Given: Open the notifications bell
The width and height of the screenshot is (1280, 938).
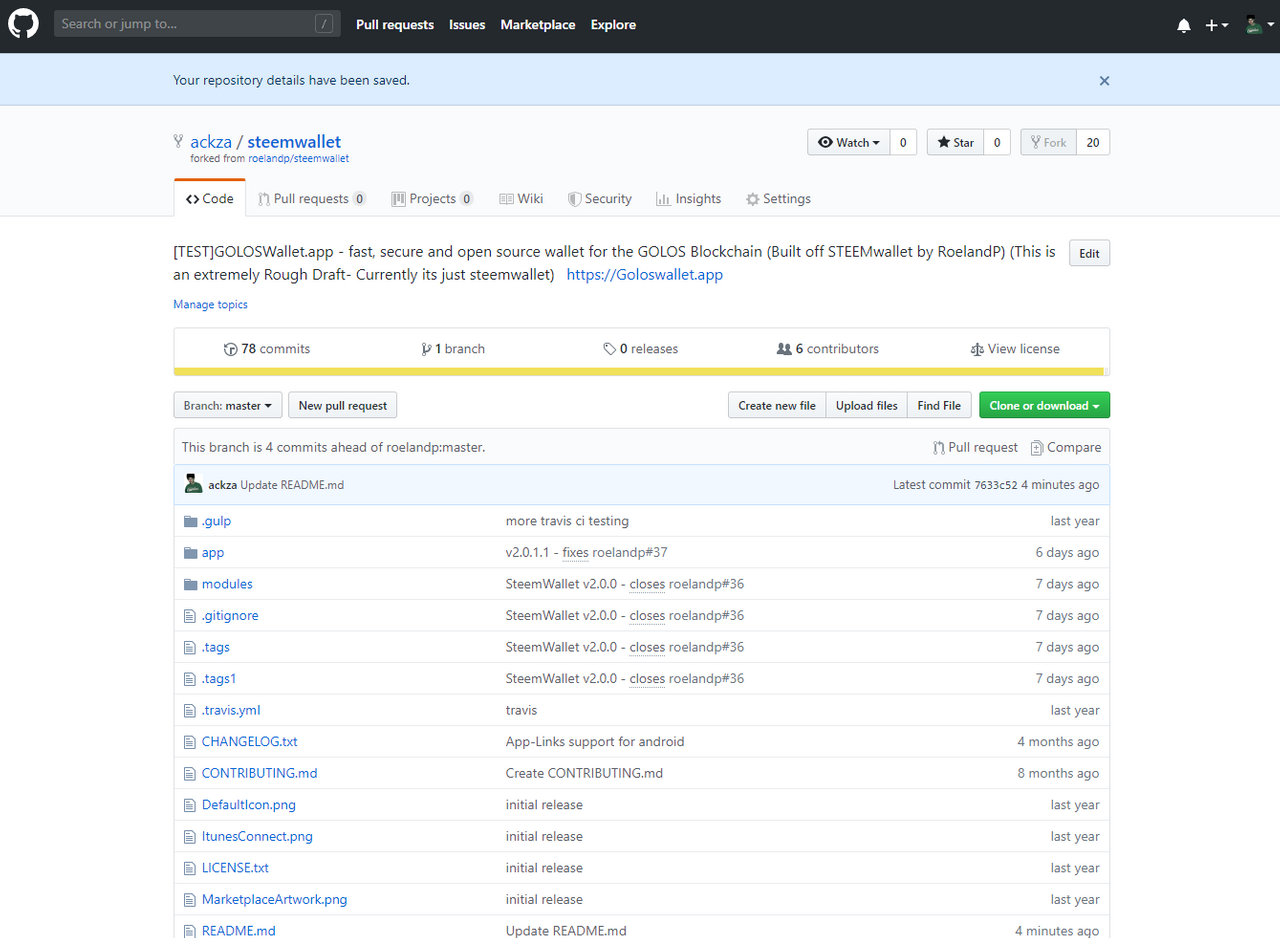Looking at the screenshot, I should point(1184,25).
